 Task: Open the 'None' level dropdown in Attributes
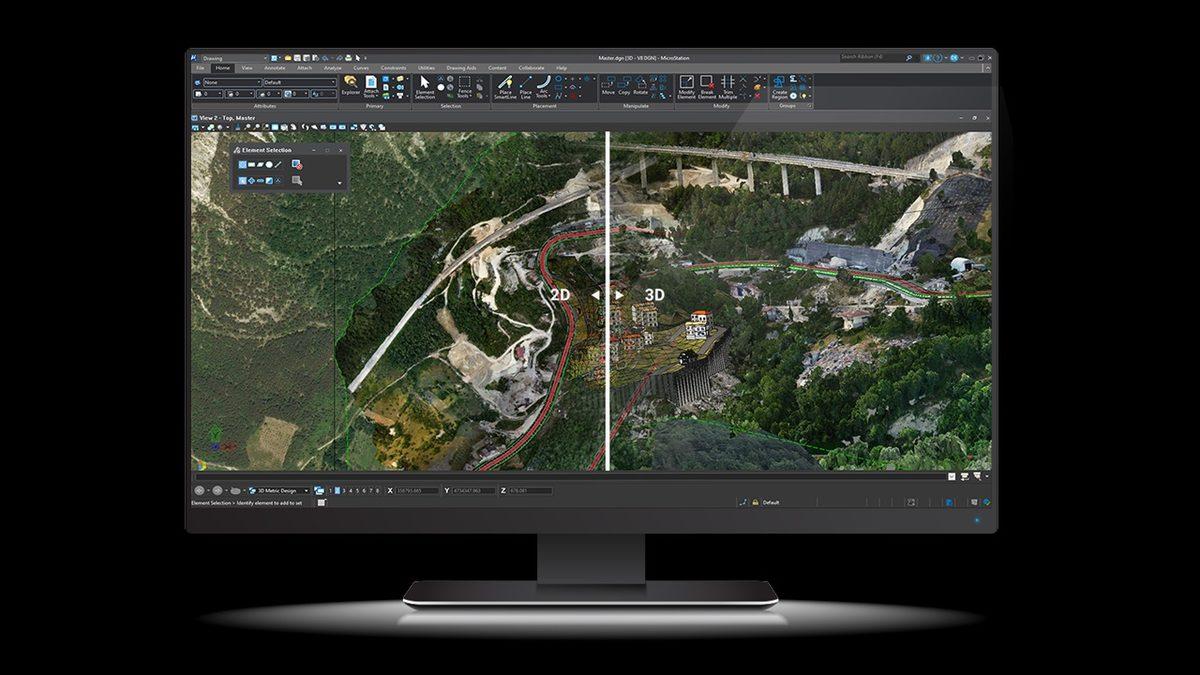(231, 82)
